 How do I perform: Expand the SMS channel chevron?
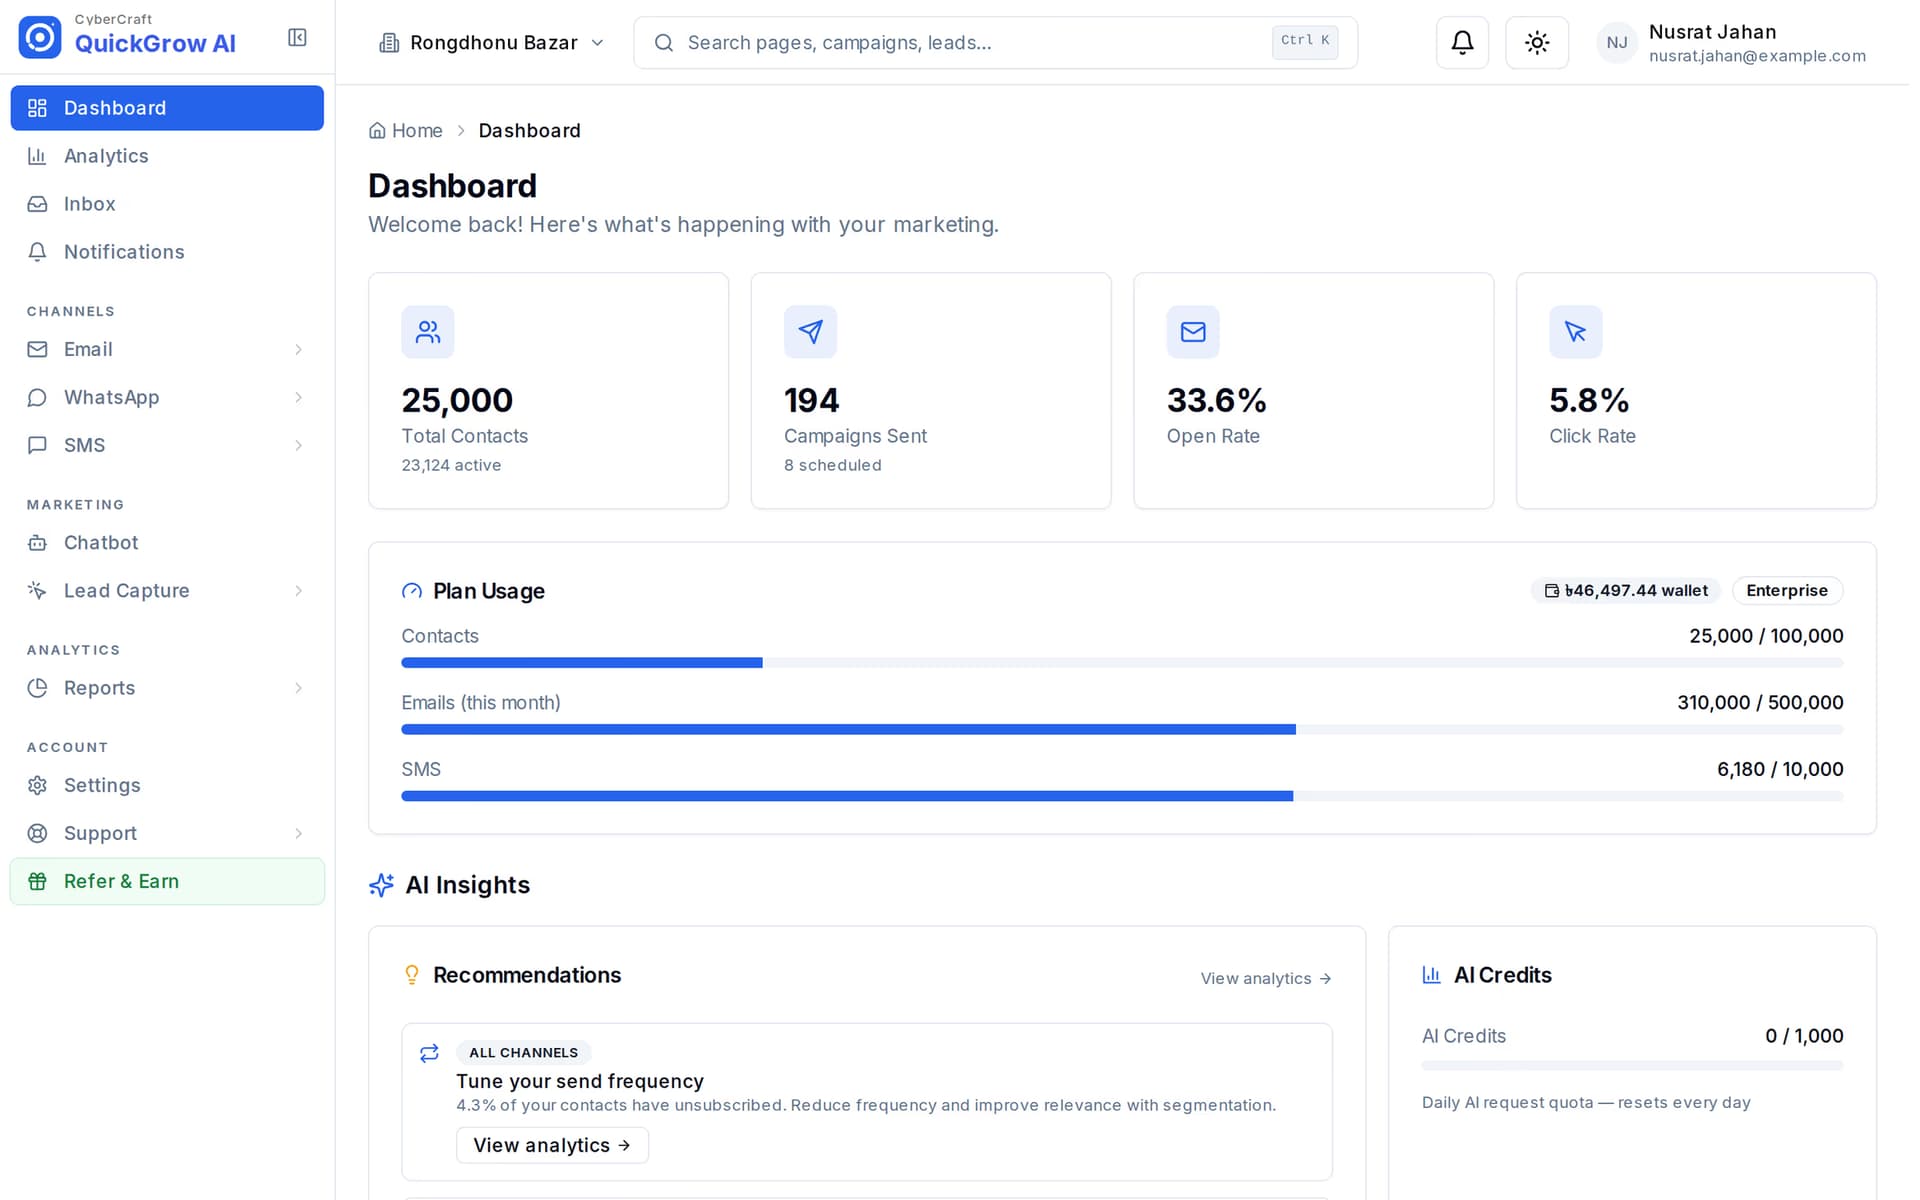[298, 446]
